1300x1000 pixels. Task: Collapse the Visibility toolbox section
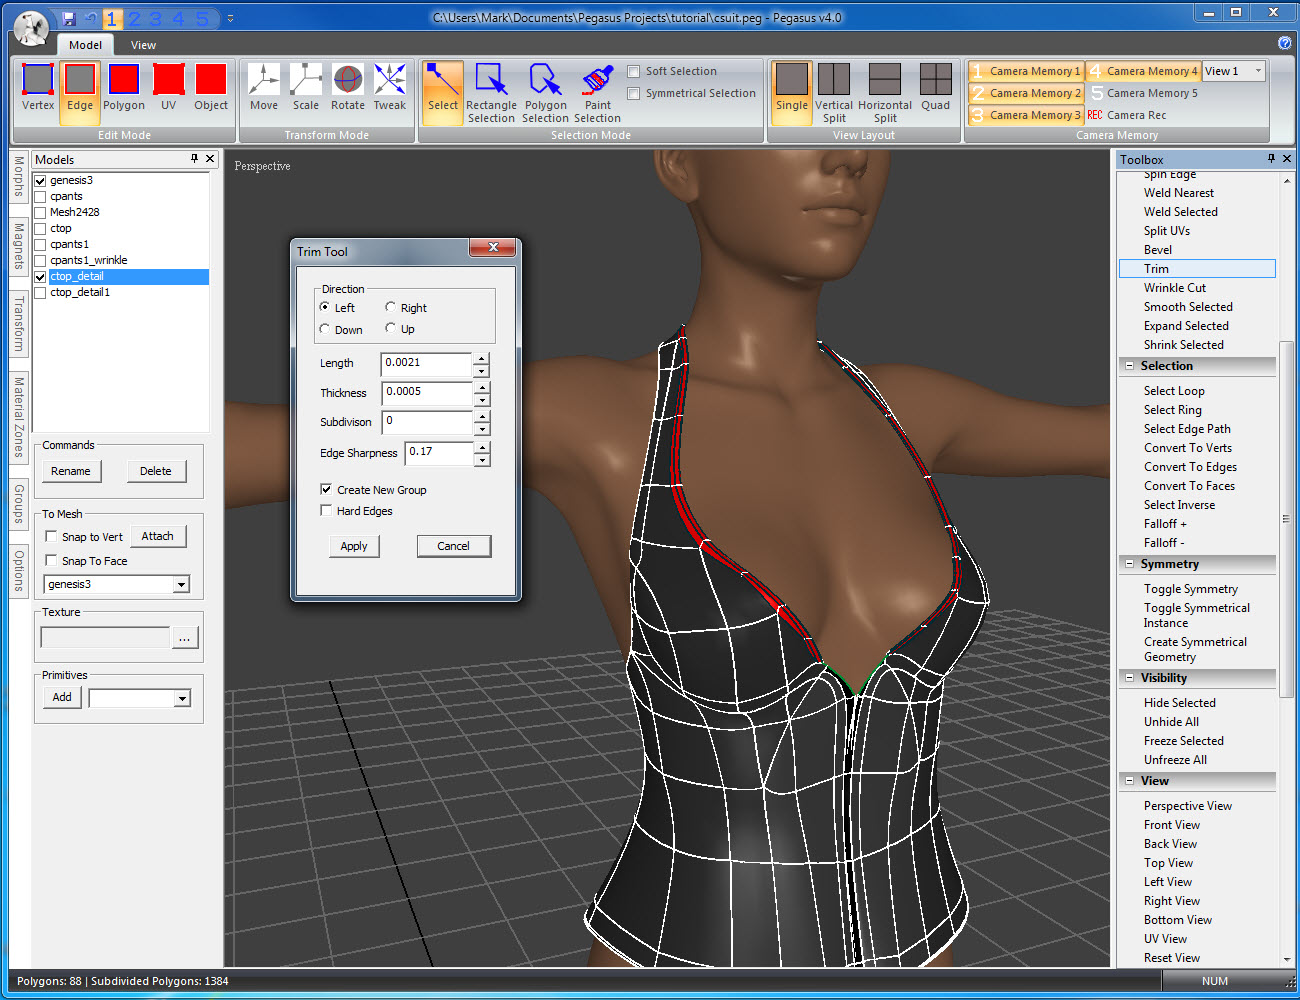click(x=1130, y=678)
